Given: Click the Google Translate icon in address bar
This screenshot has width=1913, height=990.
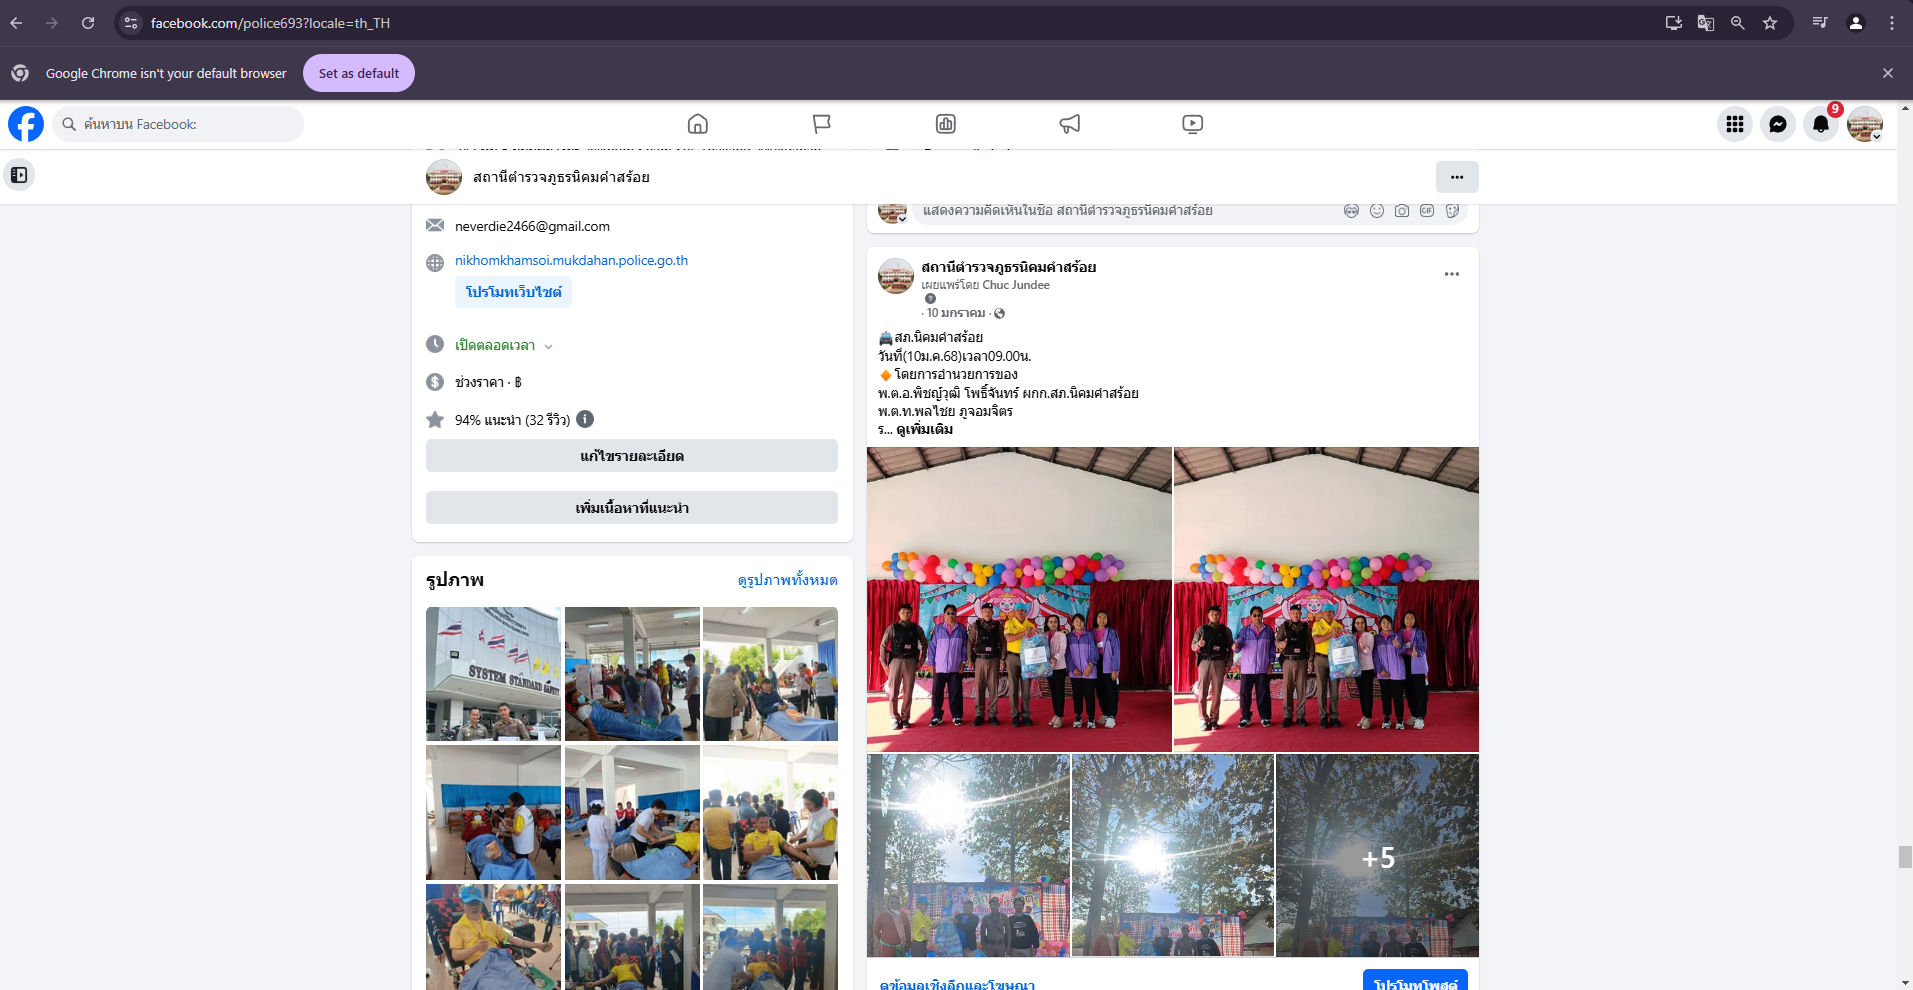Looking at the screenshot, I should pos(1705,23).
